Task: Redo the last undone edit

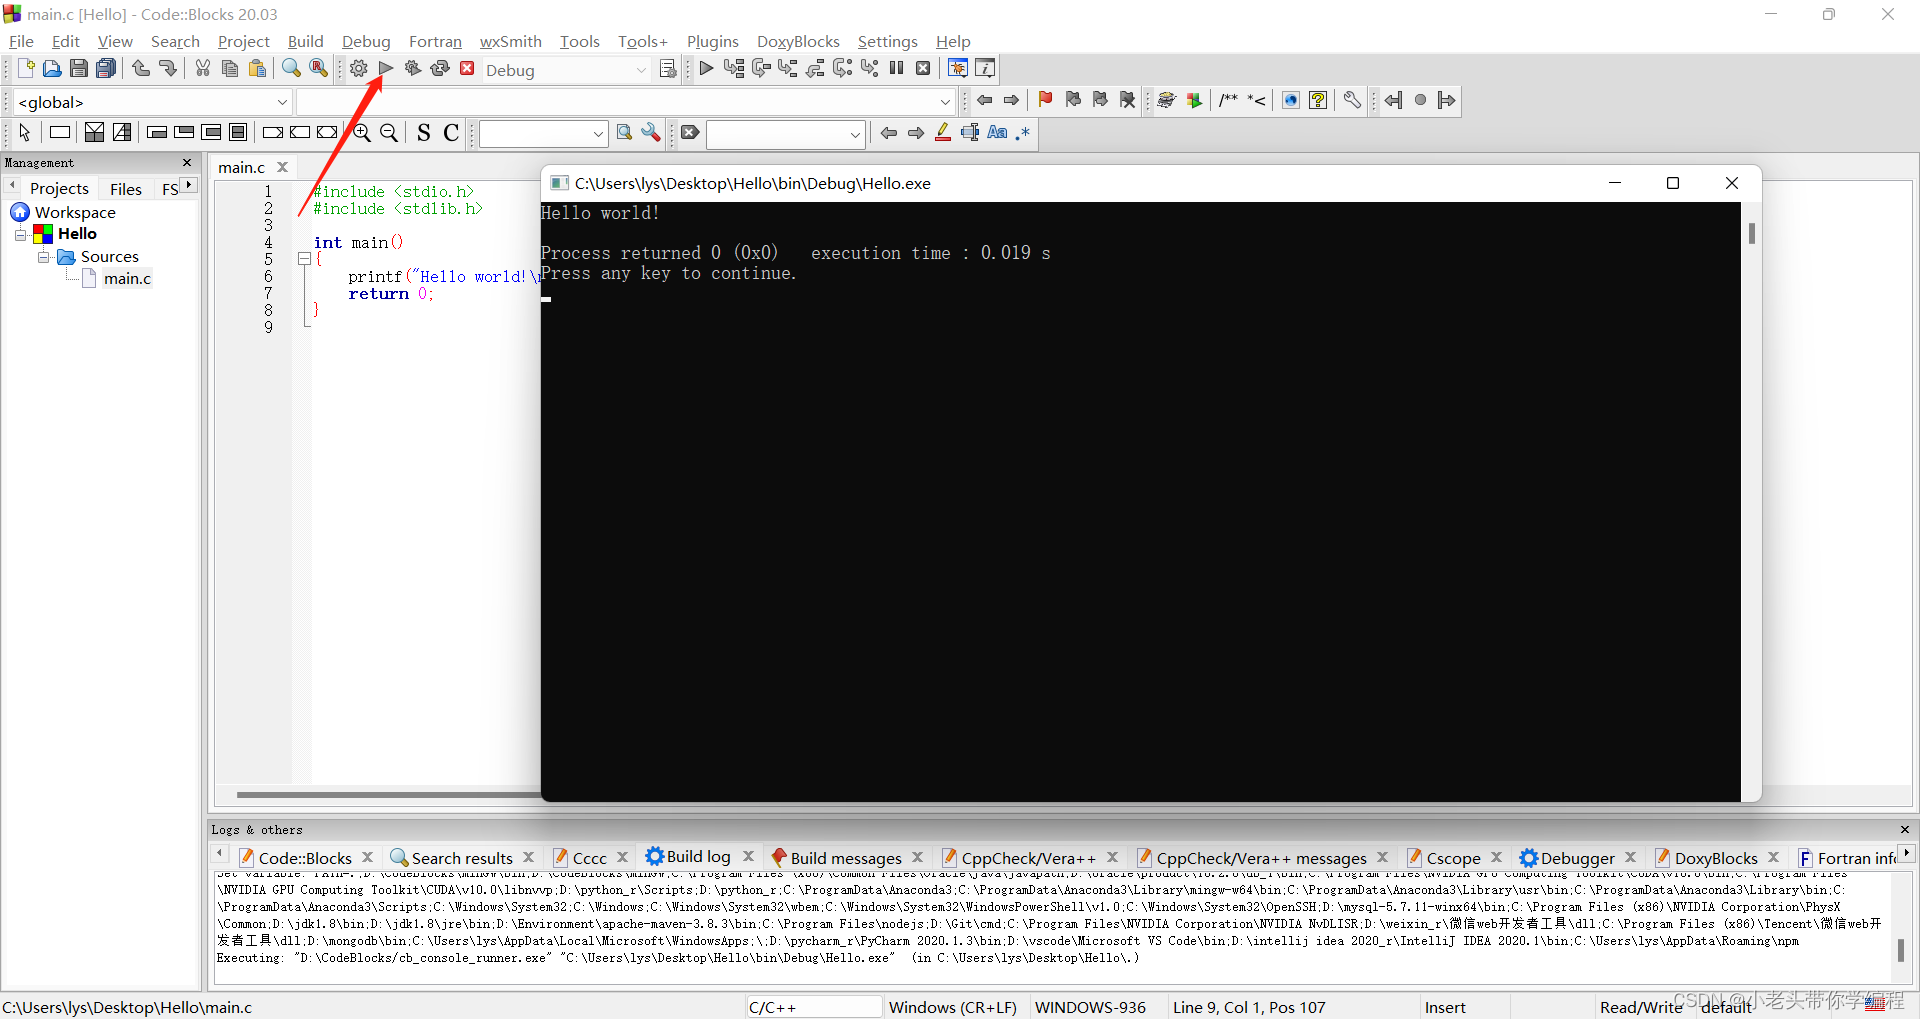Action: pos(168,68)
